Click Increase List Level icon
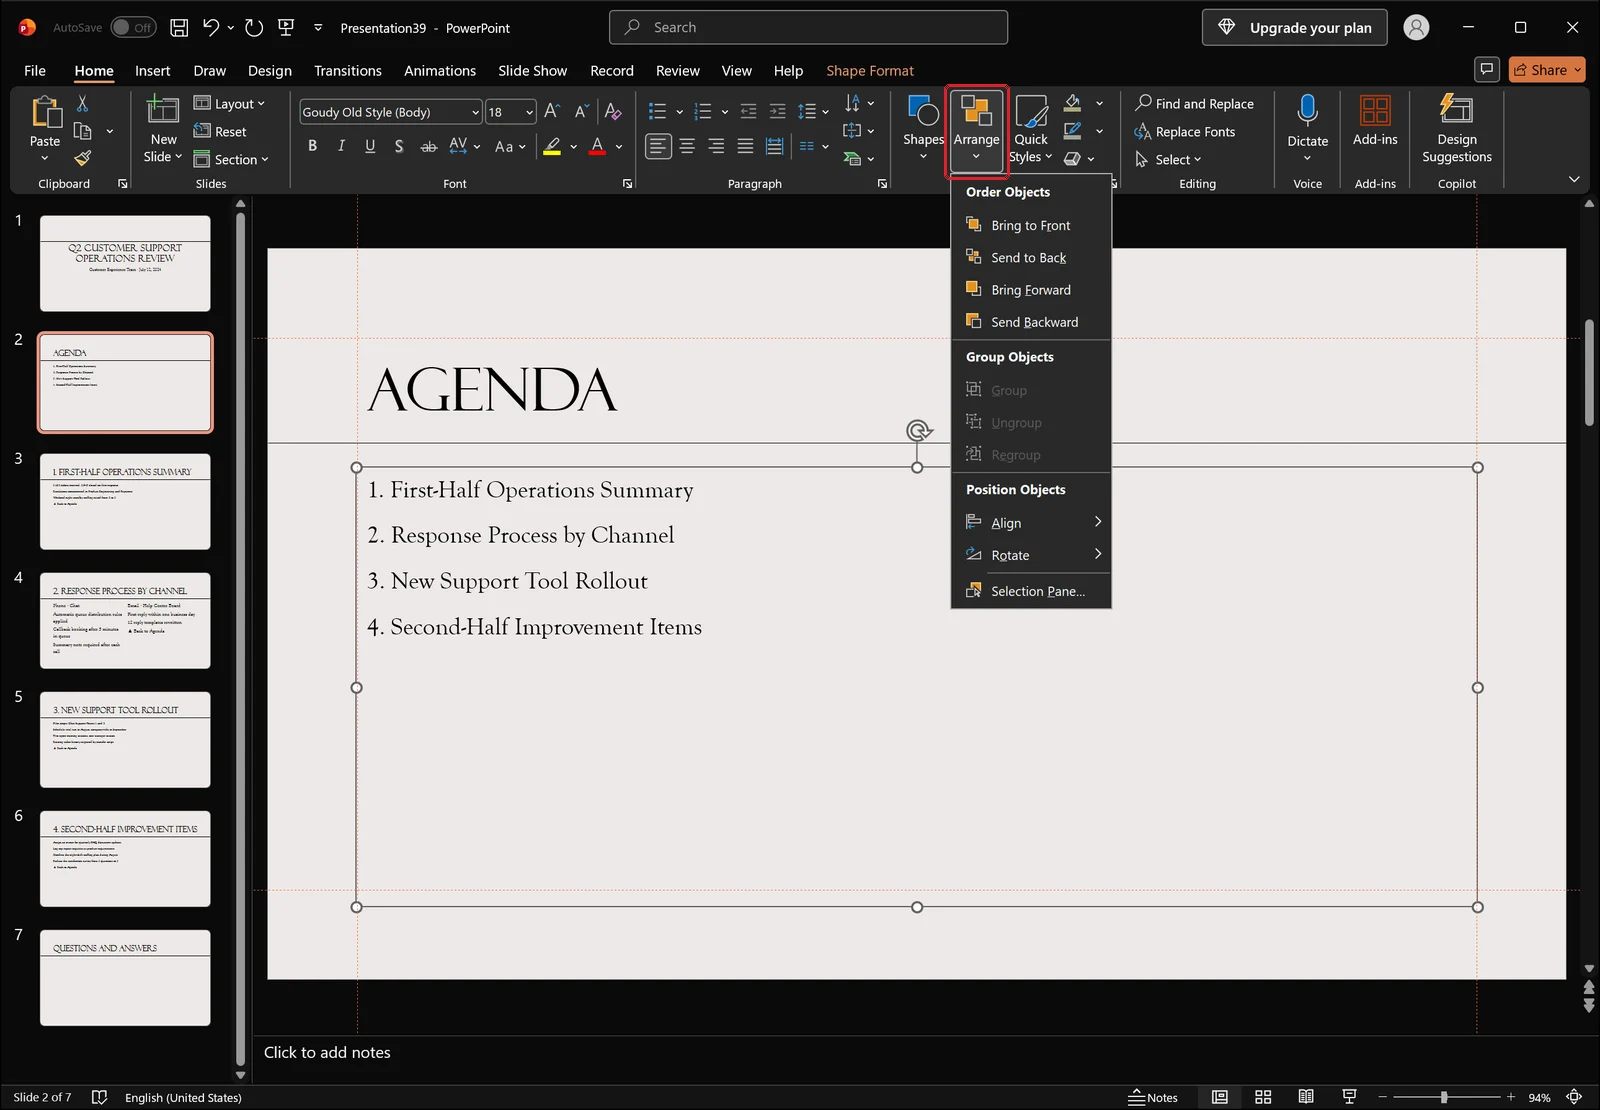The image size is (1600, 1110). click(x=777, y=112)
